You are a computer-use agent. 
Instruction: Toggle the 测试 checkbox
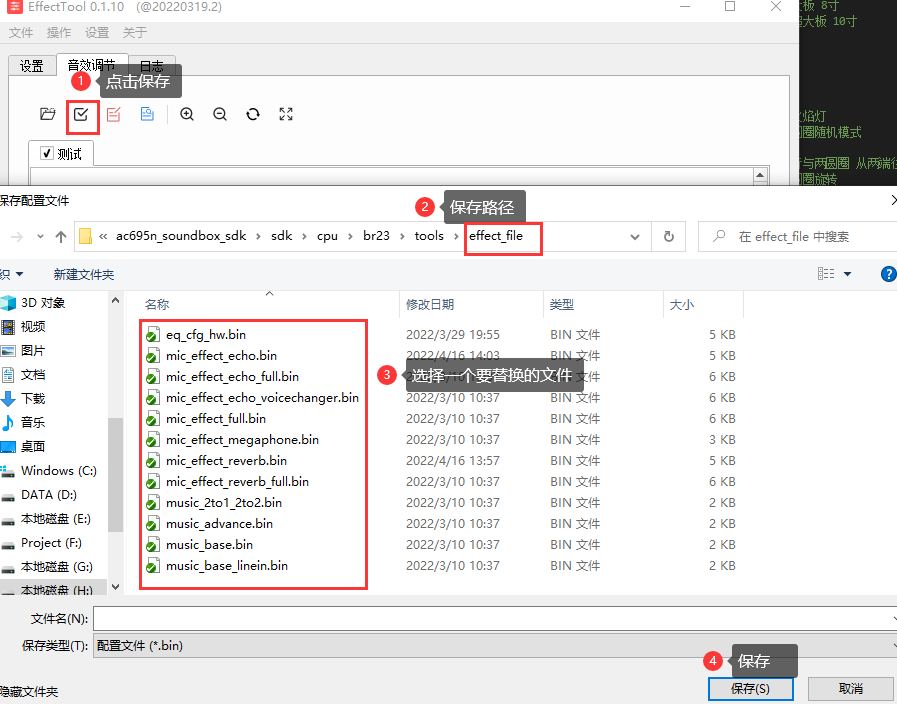click(x=47, y=153)
